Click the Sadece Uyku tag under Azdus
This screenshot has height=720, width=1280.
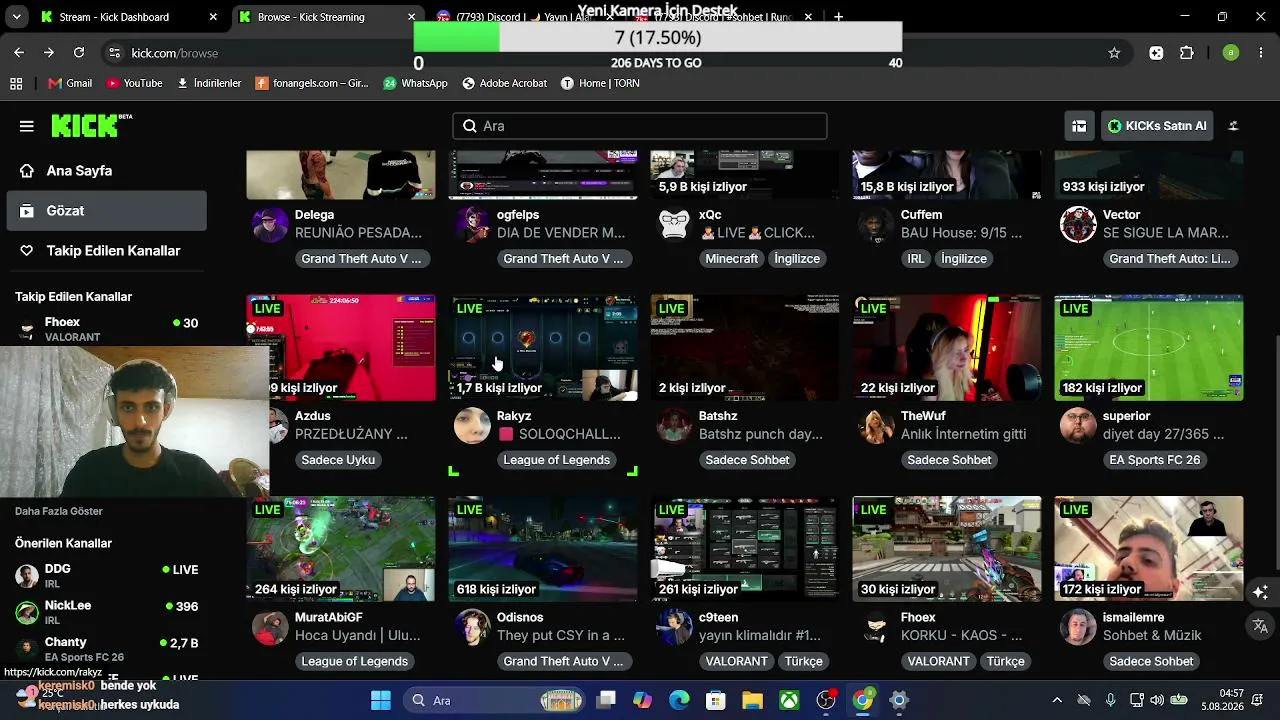pyautogui.click(x=338, y=460)
